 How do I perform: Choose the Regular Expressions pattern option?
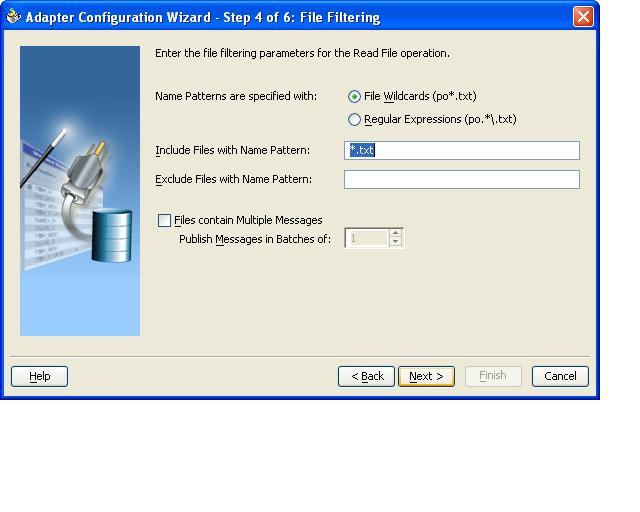(354, 120)
